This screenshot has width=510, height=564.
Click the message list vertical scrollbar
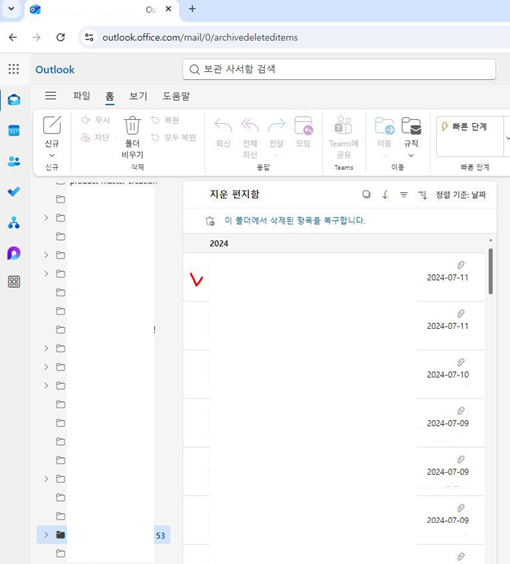click(491, 271)
